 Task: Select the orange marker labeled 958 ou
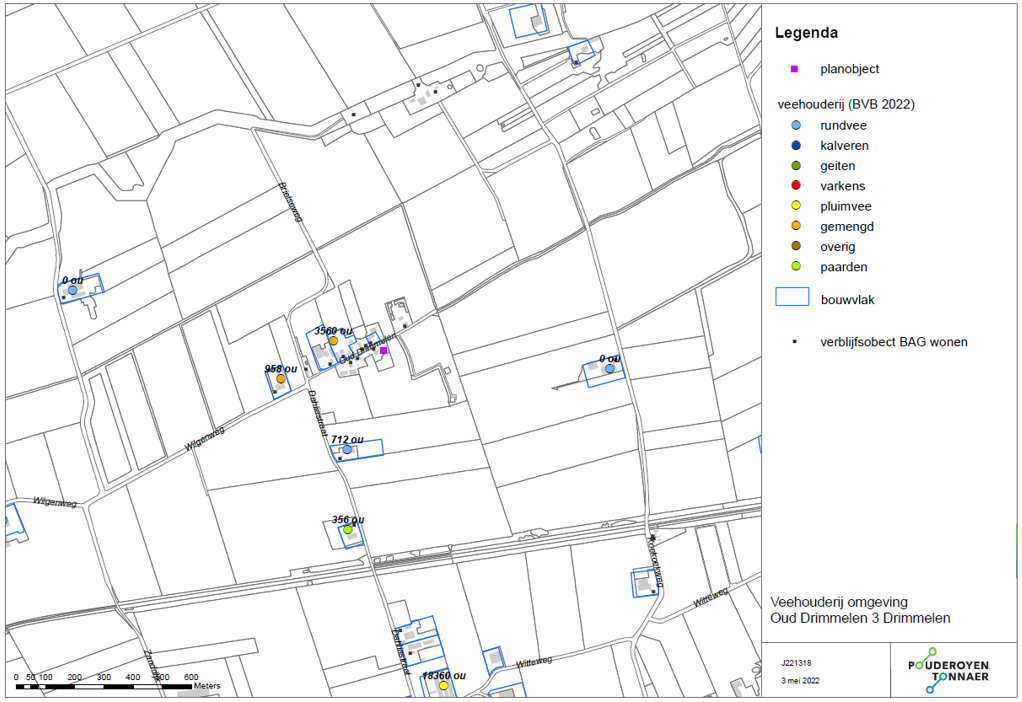280,379
